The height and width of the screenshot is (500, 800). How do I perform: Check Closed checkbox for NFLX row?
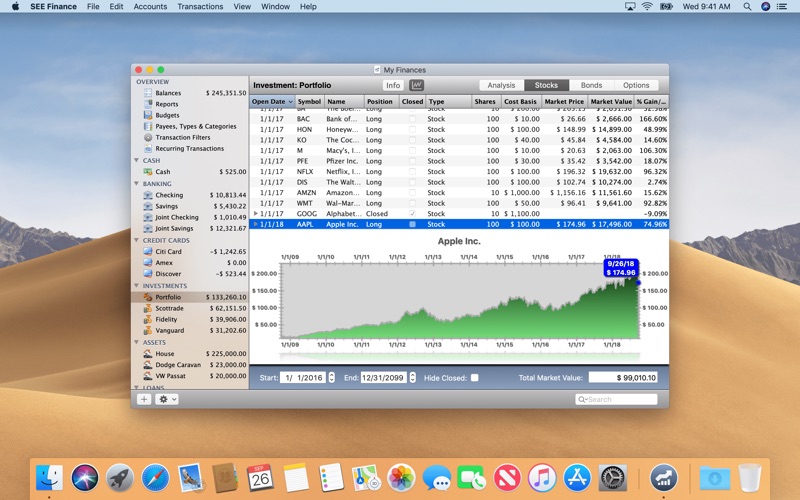412,171
